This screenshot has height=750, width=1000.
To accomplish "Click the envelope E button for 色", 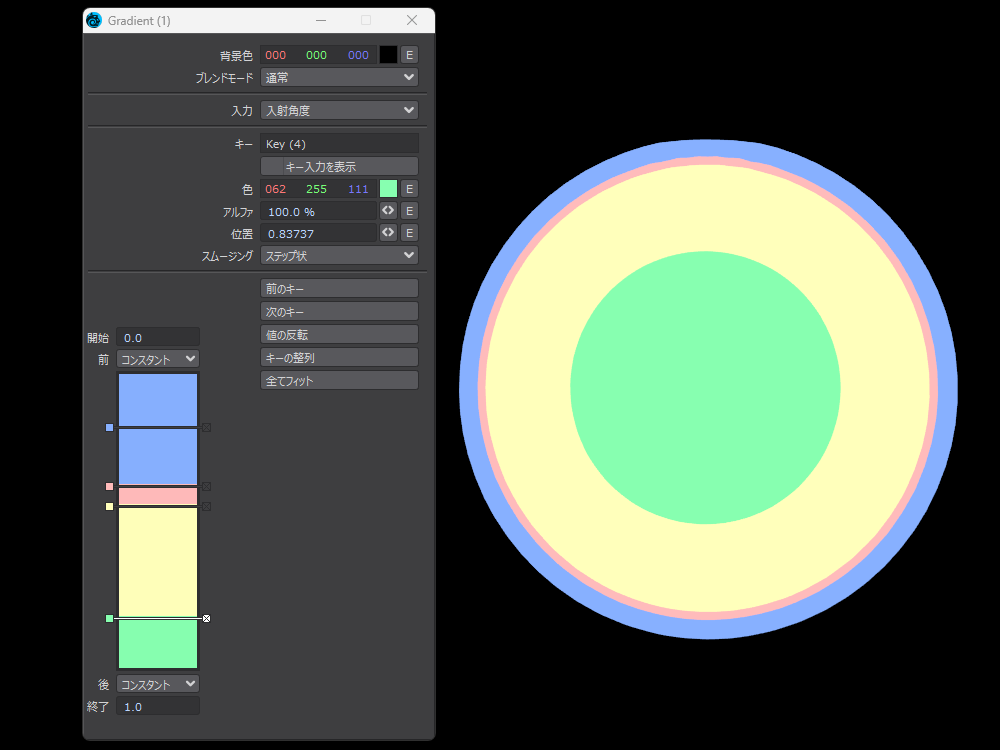I will point(410,189).
